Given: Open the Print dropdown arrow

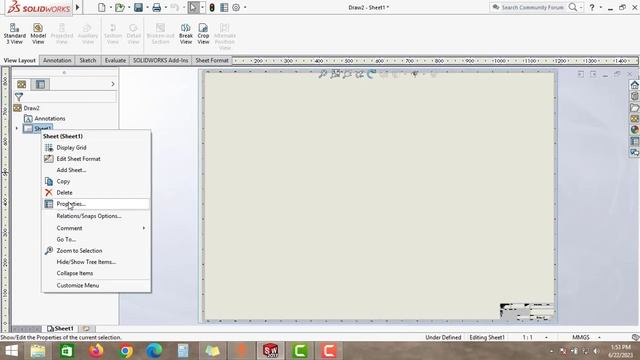Looking at the screenshot, I should [x=165, y=7].
